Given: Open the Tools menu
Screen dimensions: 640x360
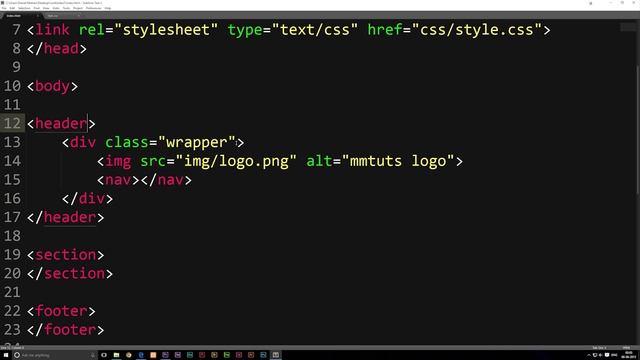Looking at the screenshot, I should click(x=66, y=8).
